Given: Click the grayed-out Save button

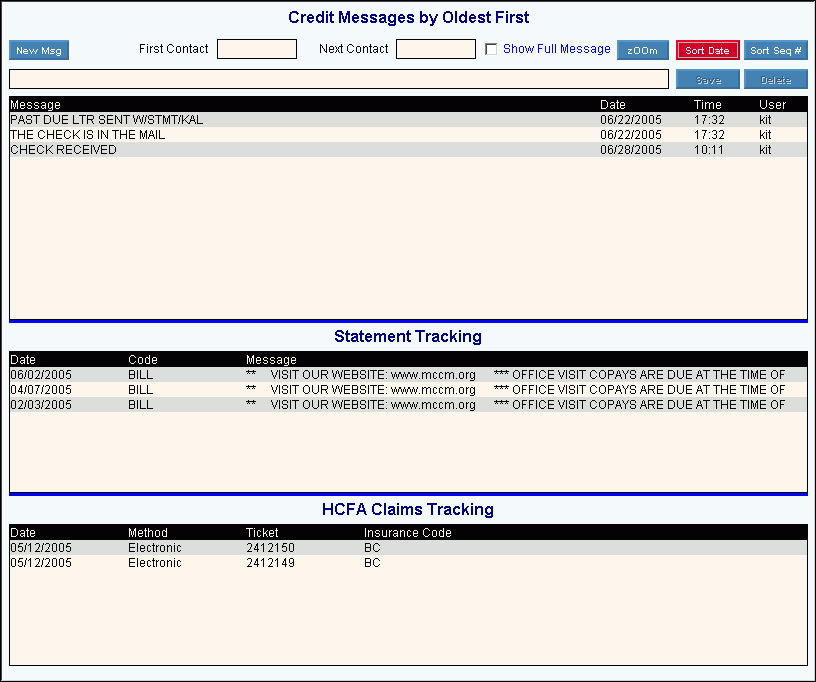Looking at the screenshot, I should (x=708, y=80).
